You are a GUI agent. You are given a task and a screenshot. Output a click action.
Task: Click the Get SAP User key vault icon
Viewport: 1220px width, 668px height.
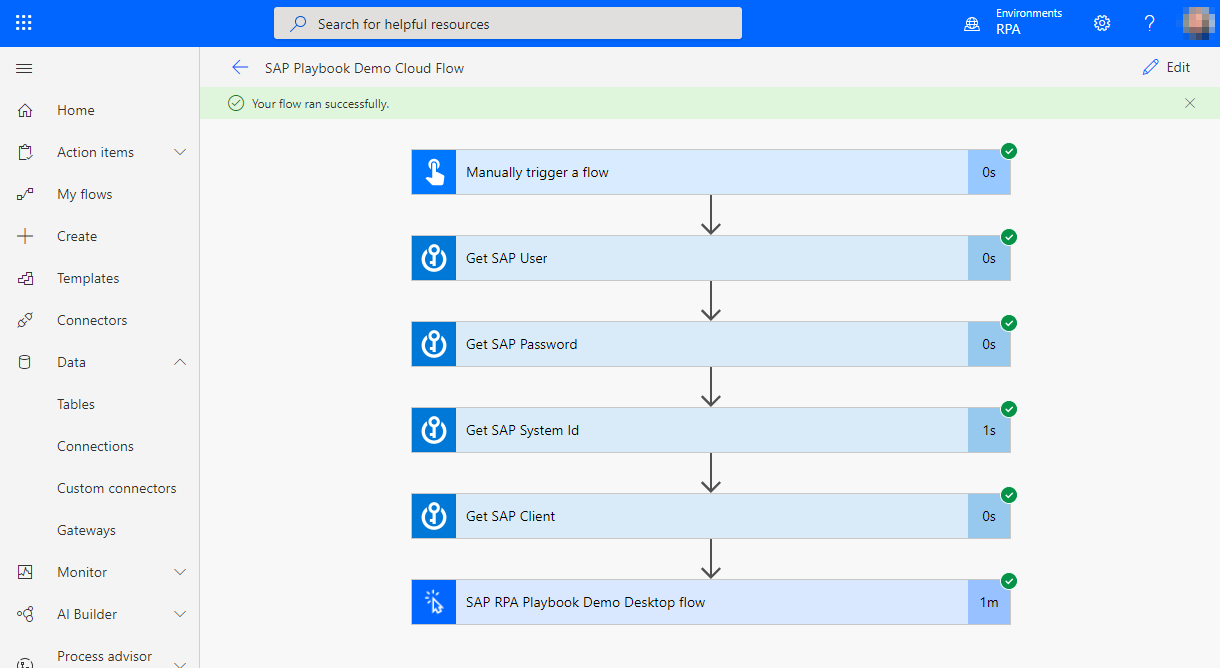pos(434,258)
